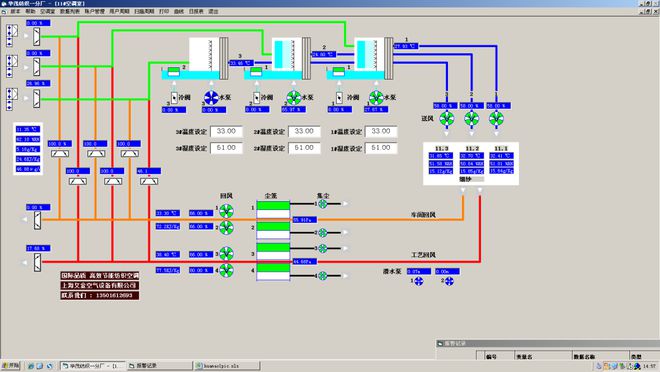
Task: Toggle the 3# cold valve (冷阀) switch
Action: click(174, 98)
